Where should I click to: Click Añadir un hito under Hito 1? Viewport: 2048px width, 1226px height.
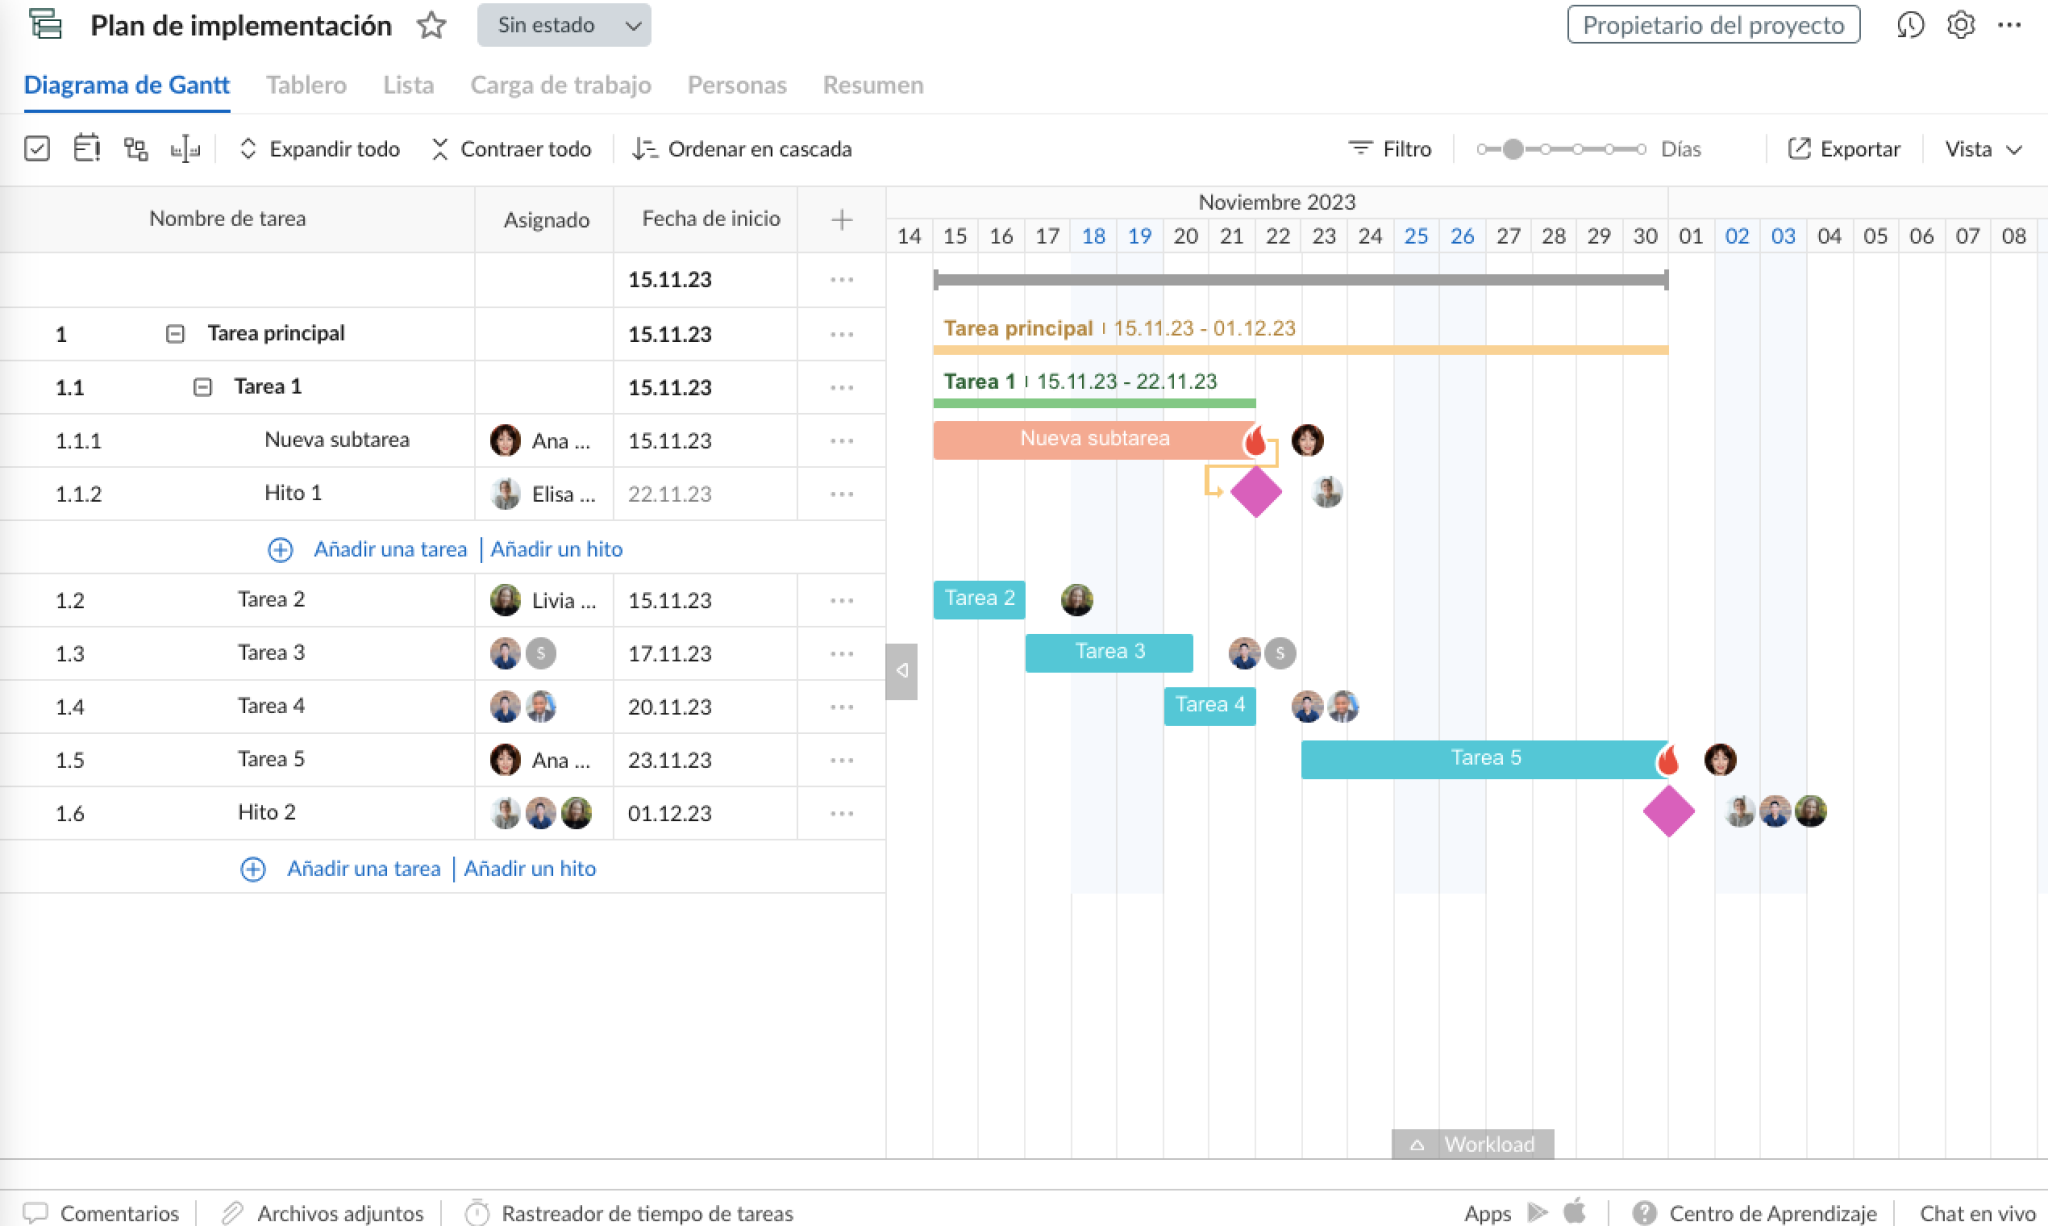point(556,548)
